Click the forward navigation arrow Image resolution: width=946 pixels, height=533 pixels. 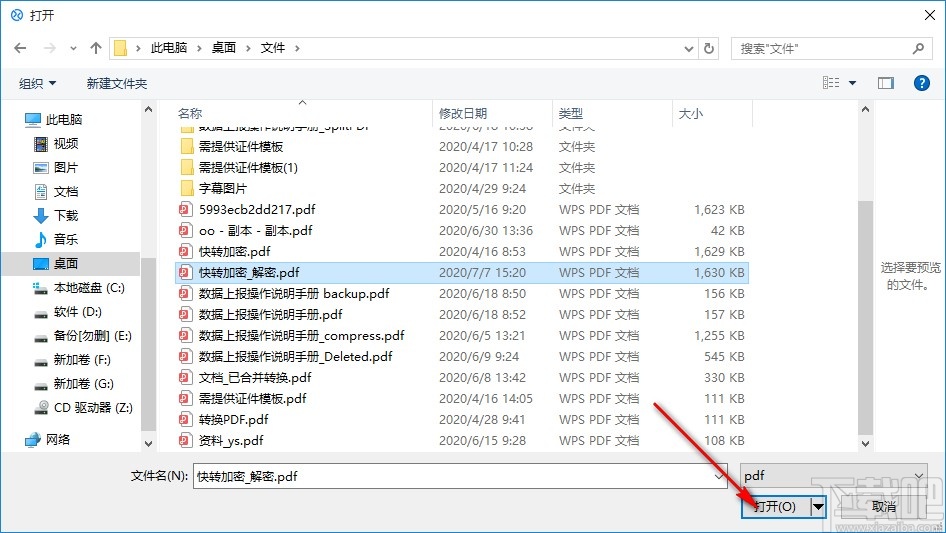pyautogui.click(x=49, y=48)
